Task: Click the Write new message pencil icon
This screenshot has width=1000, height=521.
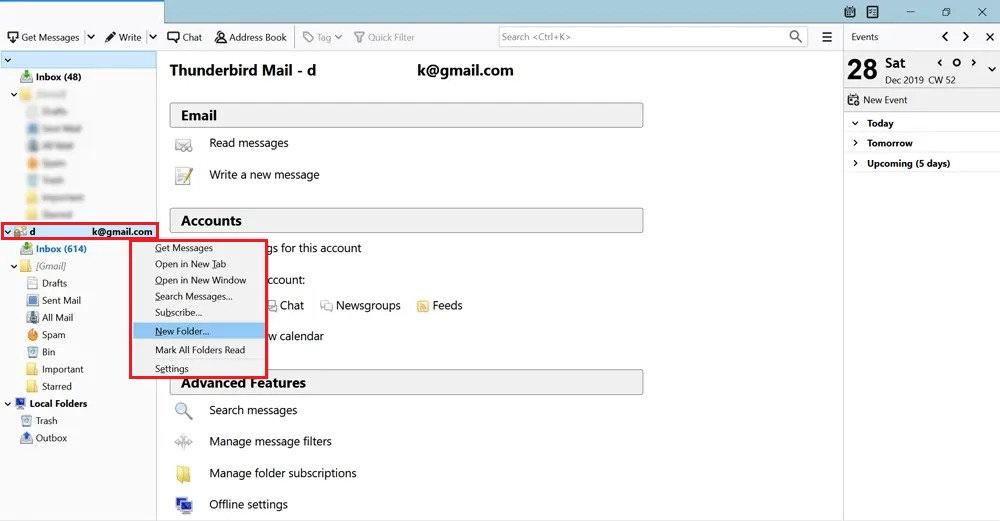Action: pyautogui.click(x=110, y=37)
